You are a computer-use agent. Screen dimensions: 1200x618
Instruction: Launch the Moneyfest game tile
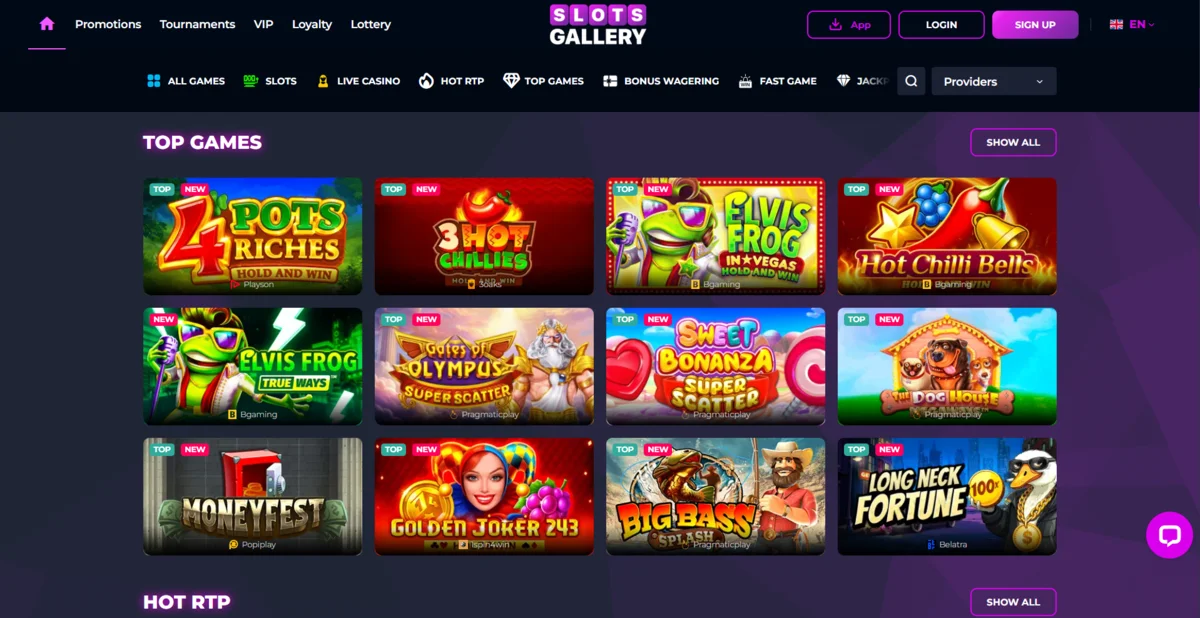[253, 496]
